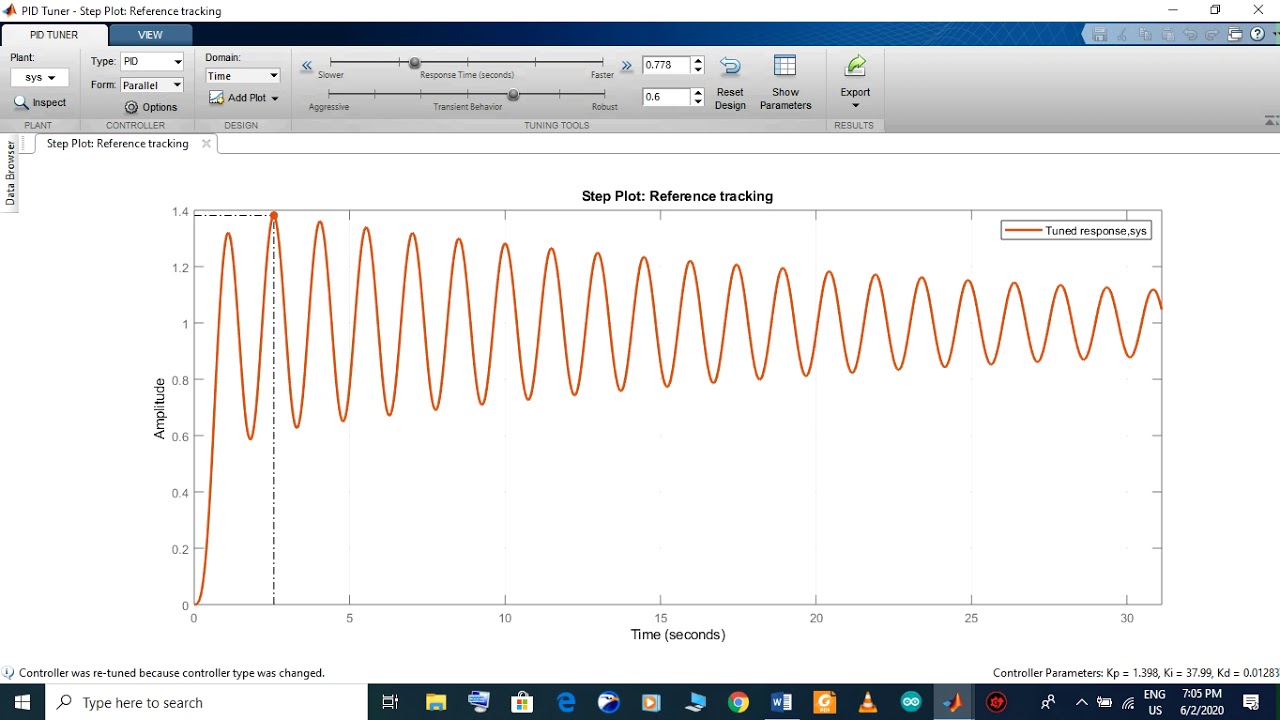Switch to VIEW tab
This screenshot has width=1280, height=720.
tap(150, 34)
